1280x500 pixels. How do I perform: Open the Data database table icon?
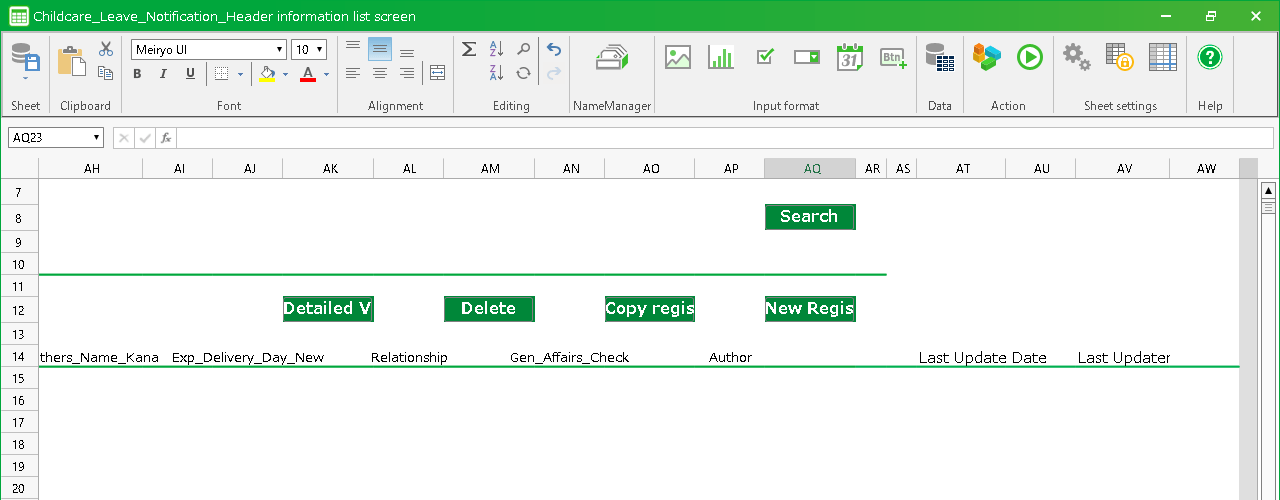coord(939,58)
